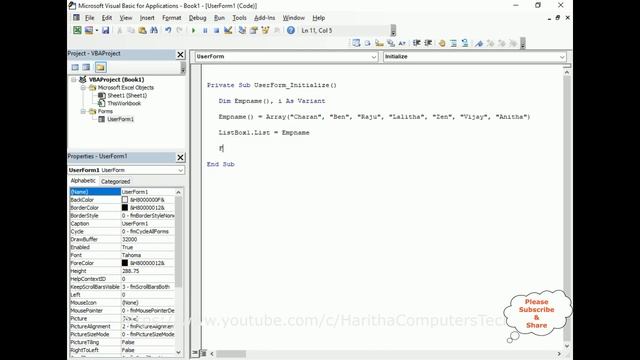Open the Insert menu
Screen dimensions: 640x360
click(x=147, y=18)
